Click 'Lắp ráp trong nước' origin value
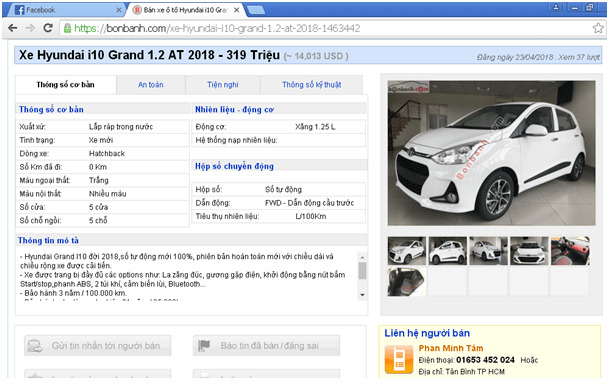The width and height of the screenshot is (609, 384). point(121,127)
